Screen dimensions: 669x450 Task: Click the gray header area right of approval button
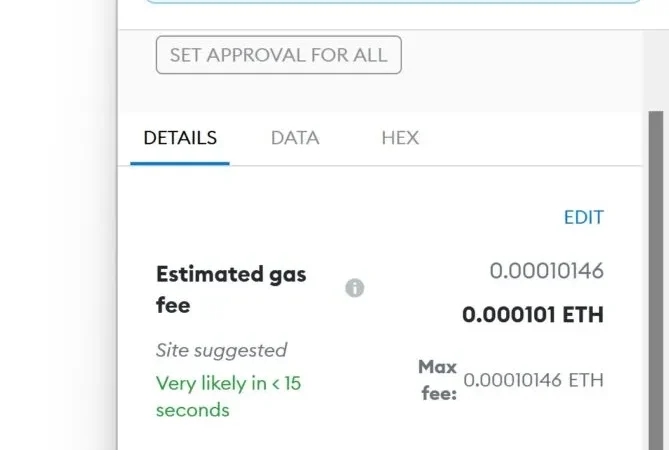pos(521,70)
